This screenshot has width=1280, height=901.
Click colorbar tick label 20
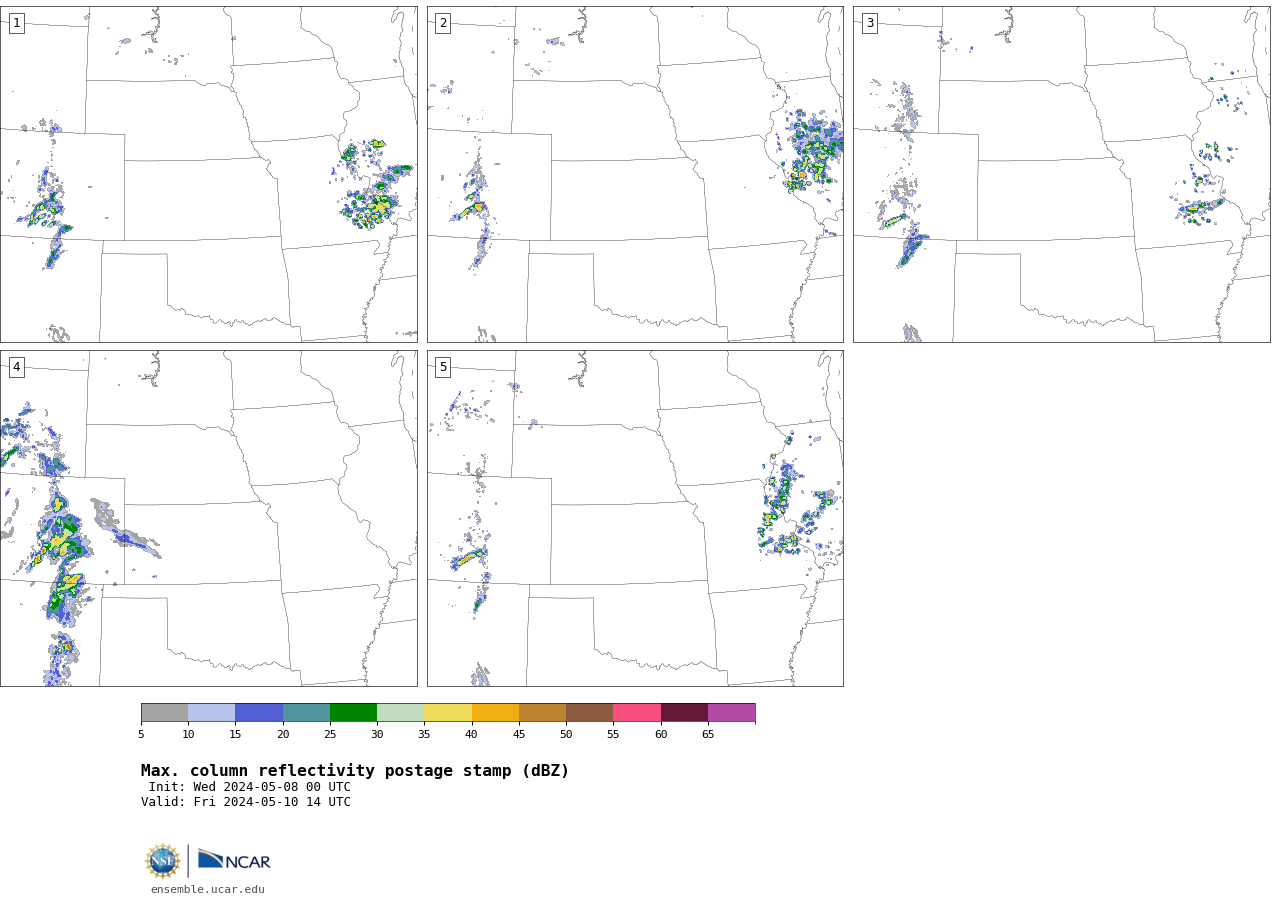tap(283, 735)
